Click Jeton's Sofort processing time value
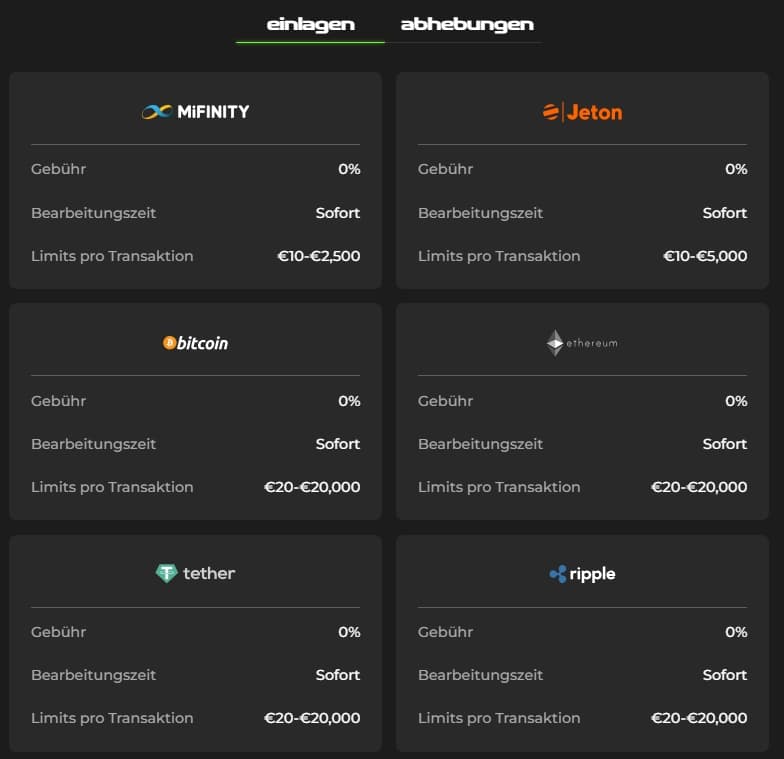The width and height of the screenshot is (784, 759). (x=724, y=213)
